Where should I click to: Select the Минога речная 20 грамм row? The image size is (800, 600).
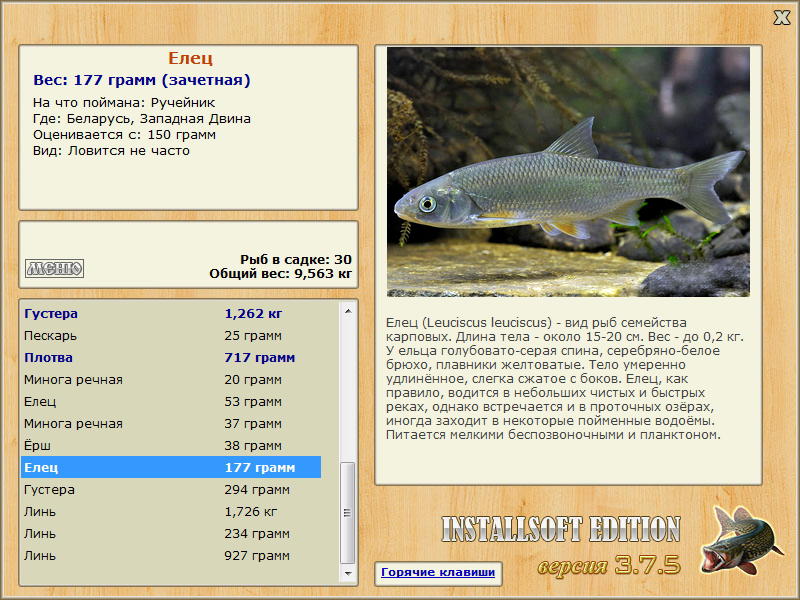(171, 379)
